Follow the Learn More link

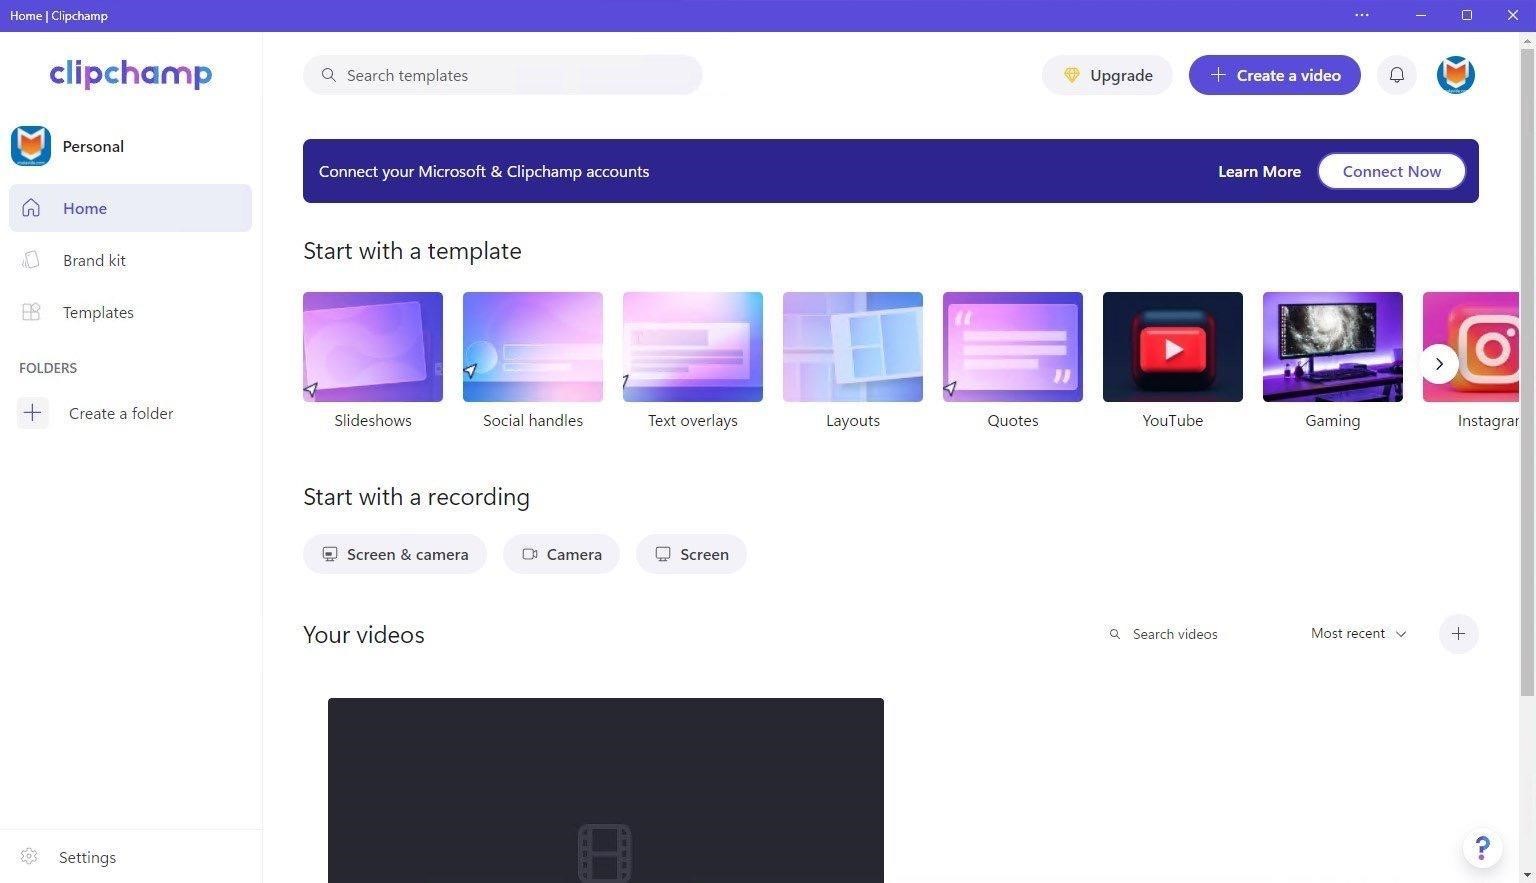1259,171
